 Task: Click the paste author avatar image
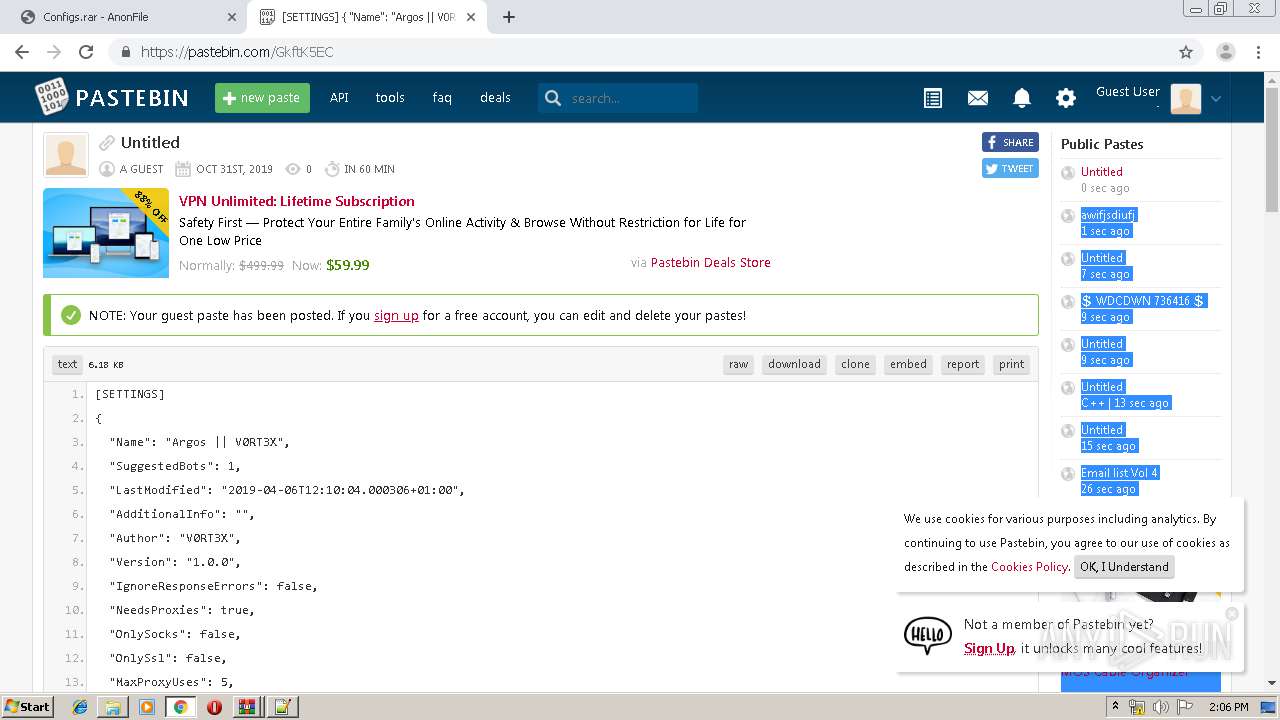(x=66, y=155)
